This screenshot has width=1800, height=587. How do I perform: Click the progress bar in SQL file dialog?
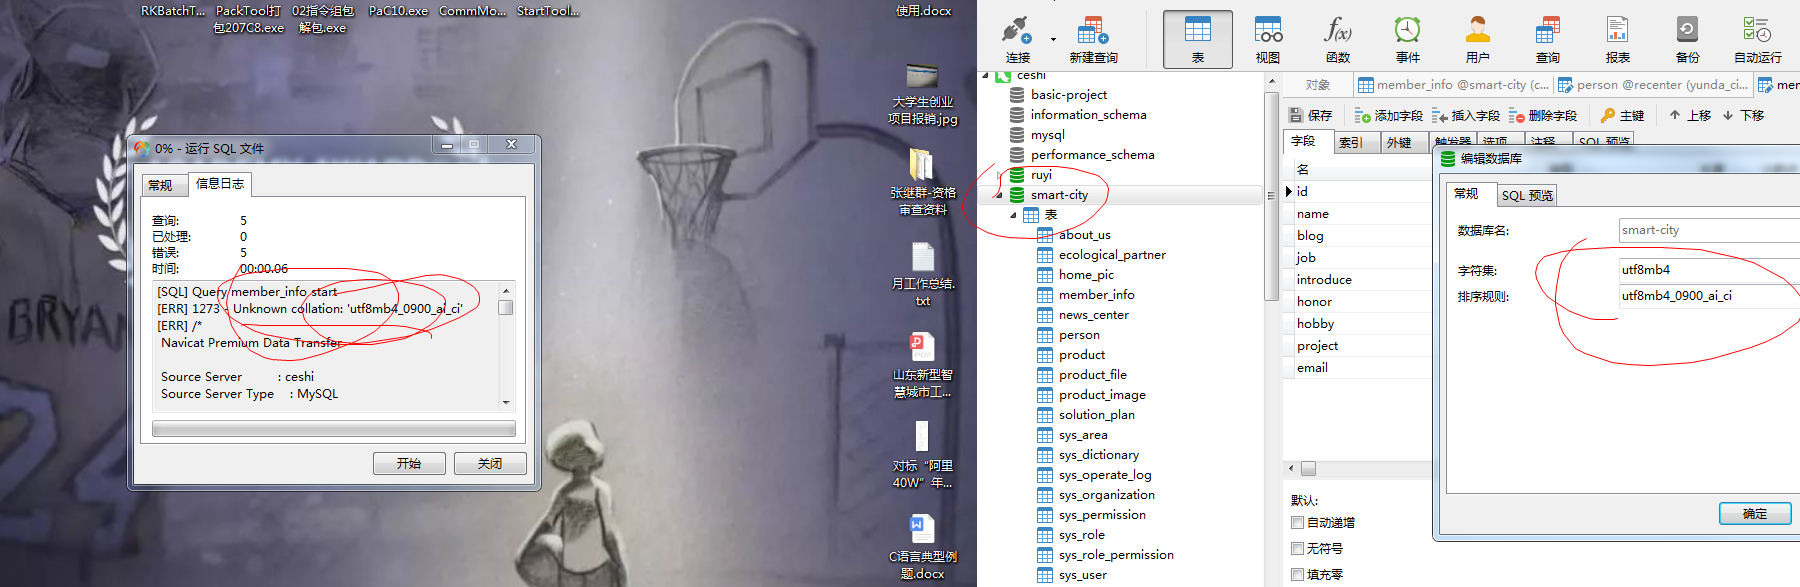coord(334,429)
